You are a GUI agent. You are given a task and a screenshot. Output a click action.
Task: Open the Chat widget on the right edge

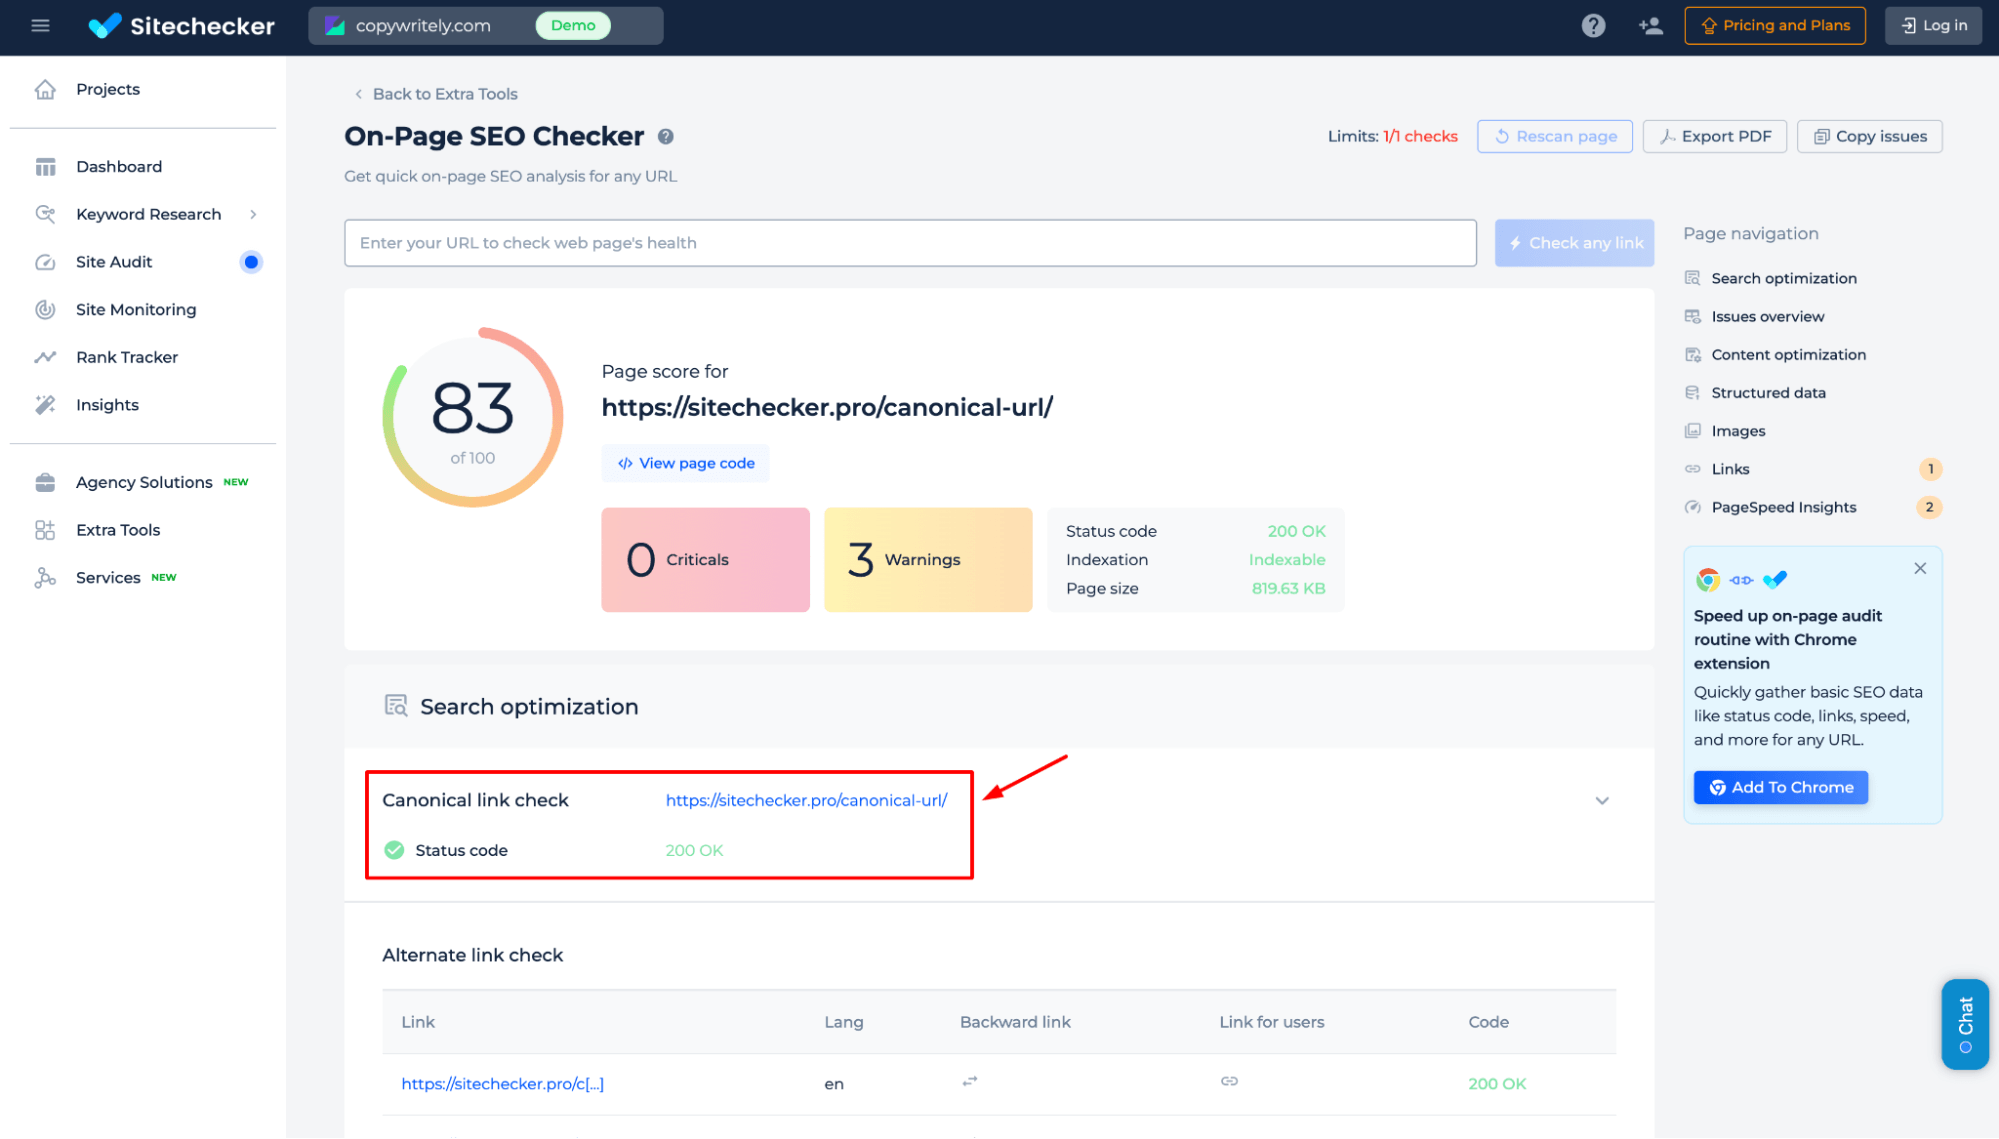click(x=1964, y=1024)
